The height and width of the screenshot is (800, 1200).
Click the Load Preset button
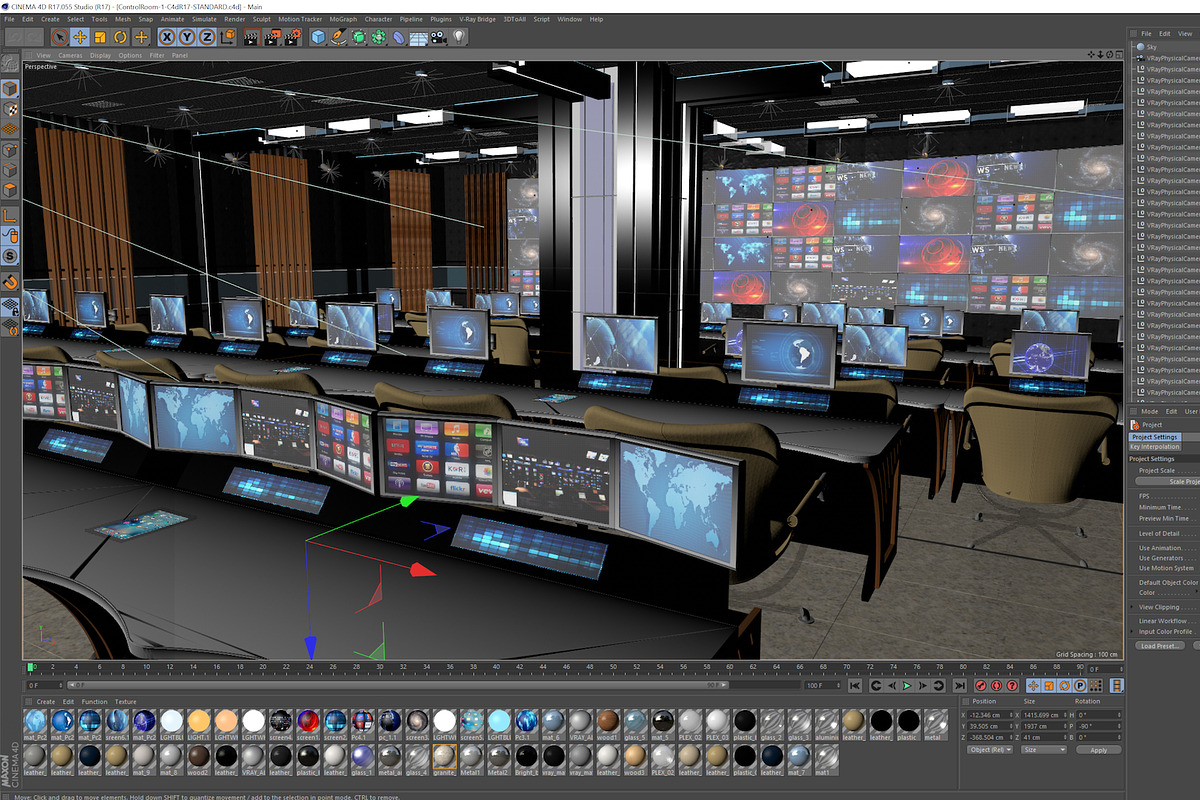click(1160, 645)
